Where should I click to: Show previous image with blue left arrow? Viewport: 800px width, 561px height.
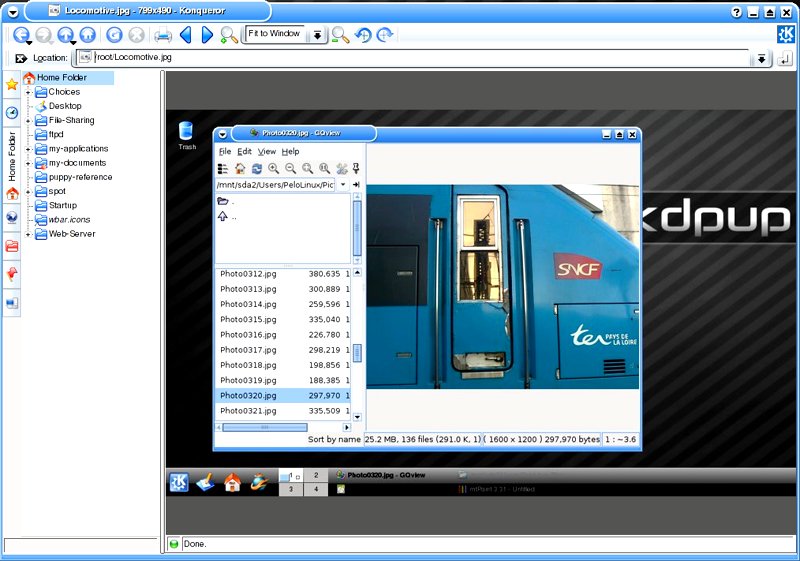click(186, 35)
